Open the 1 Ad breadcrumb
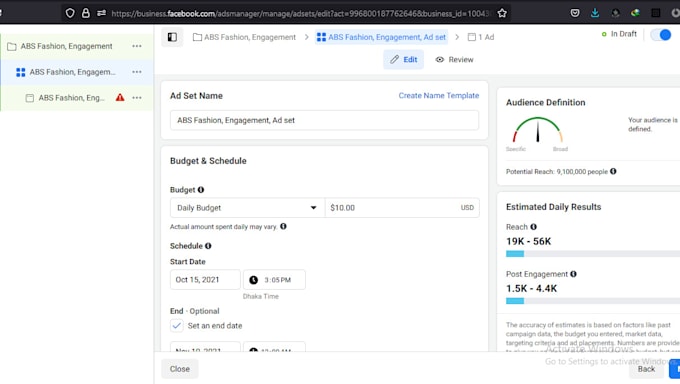Screen dimensions: 680x384 481,37
